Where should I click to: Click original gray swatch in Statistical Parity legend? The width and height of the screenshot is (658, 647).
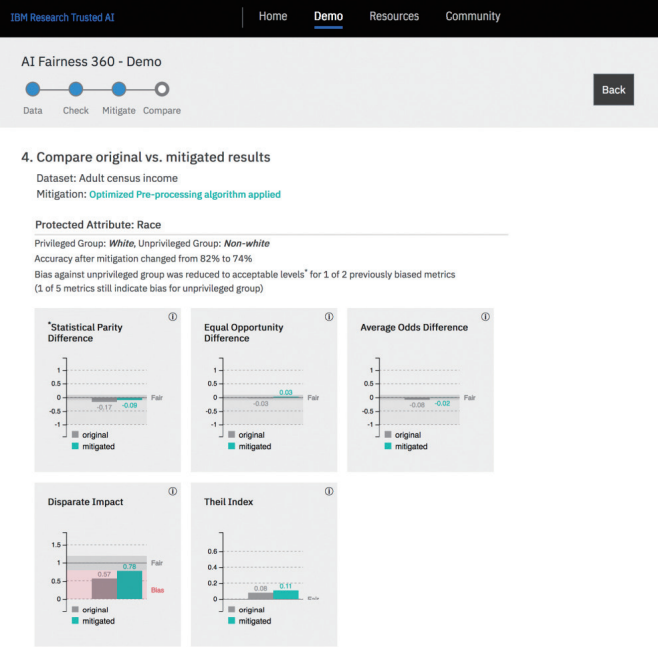tap(75, 435)
